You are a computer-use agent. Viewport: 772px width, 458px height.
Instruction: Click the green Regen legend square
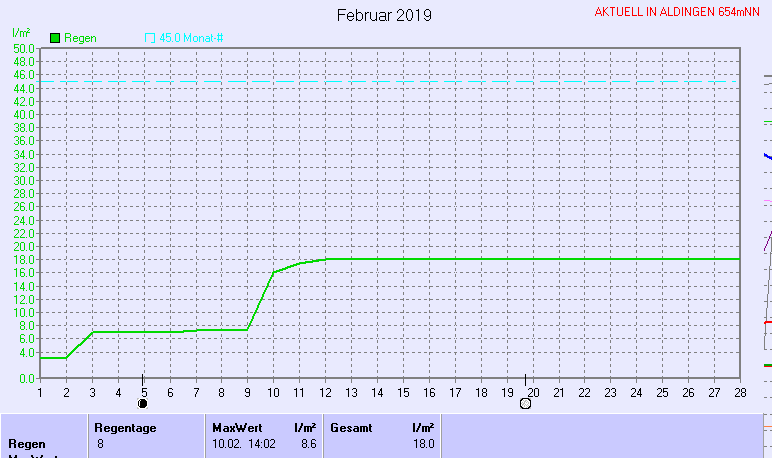[55, 38]
